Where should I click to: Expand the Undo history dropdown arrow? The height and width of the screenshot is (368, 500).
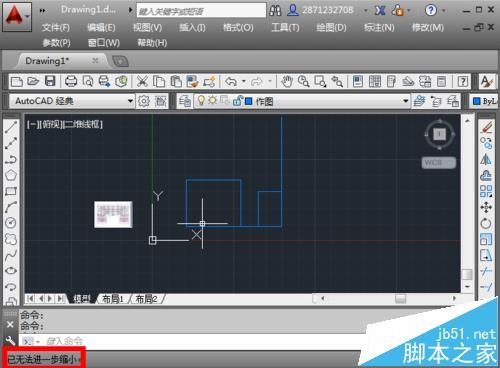[x=244, y=81]
